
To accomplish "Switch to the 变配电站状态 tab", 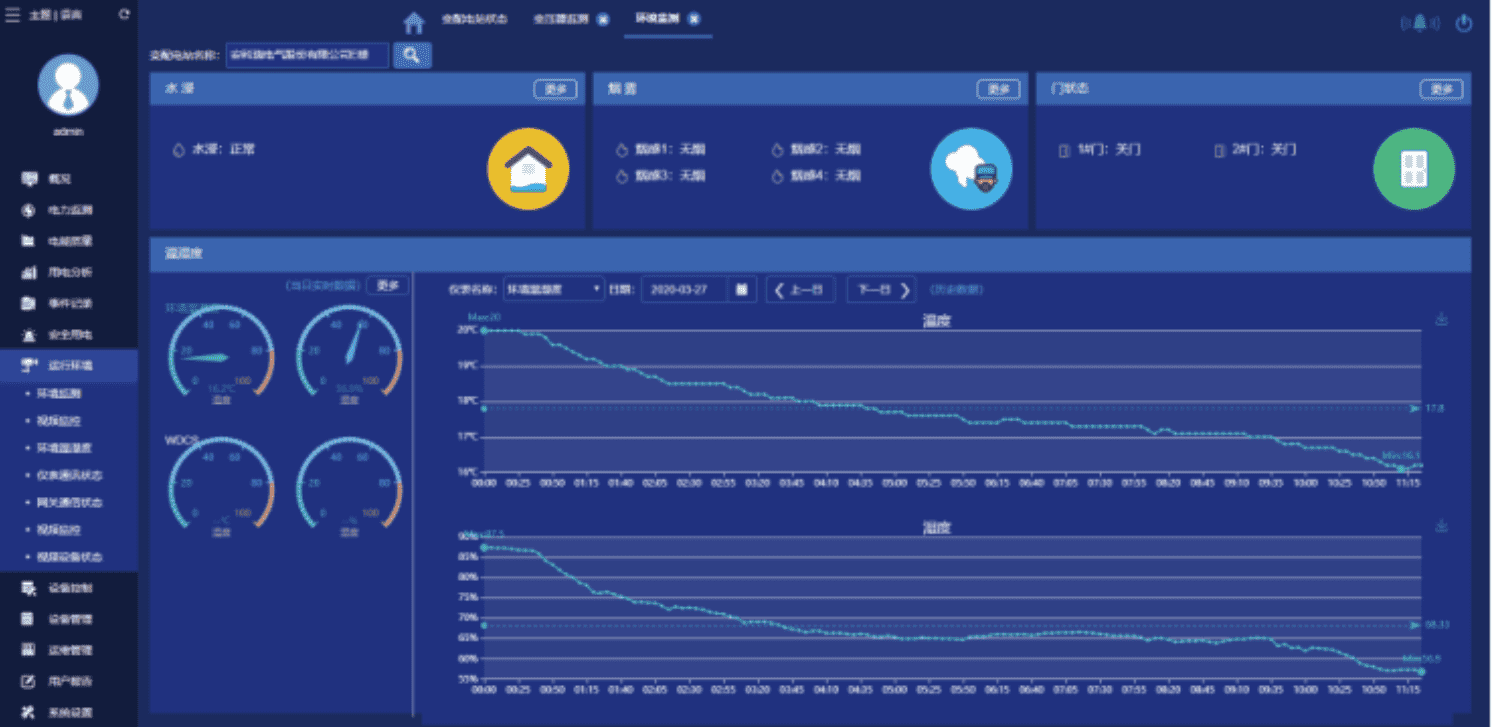I will (x=474, y=19).
